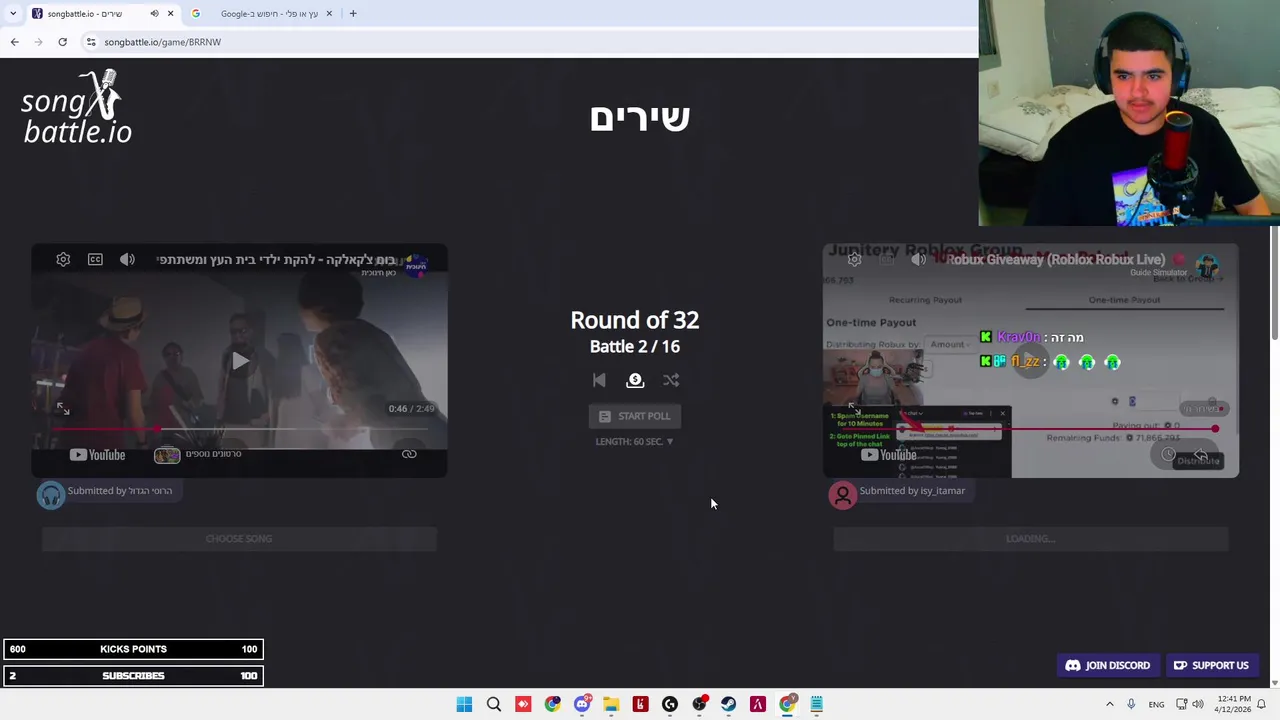Copy link icon on left video

pyautogui.click(x=409, y=454)
